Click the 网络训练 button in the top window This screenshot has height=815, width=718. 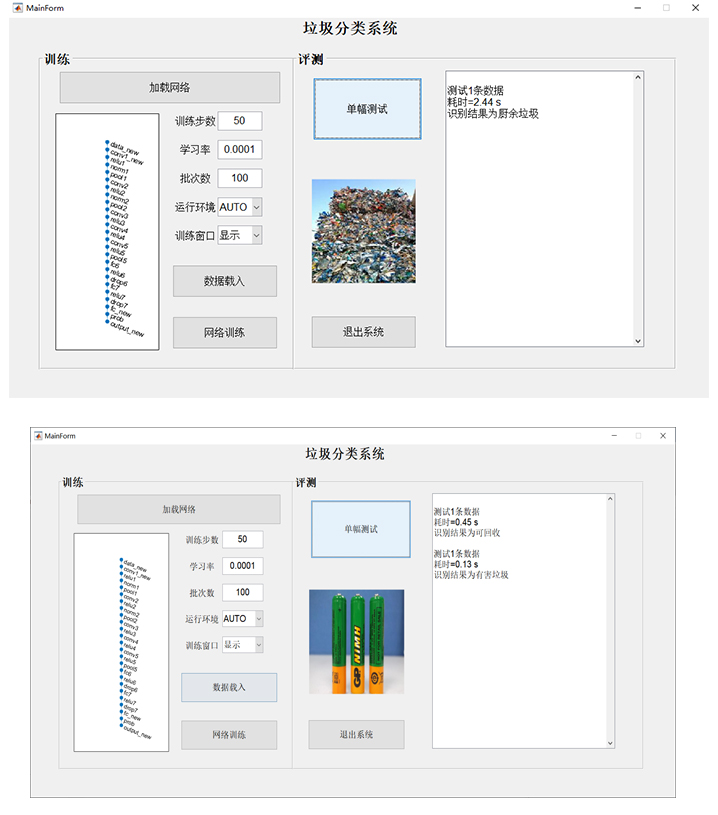225,333
